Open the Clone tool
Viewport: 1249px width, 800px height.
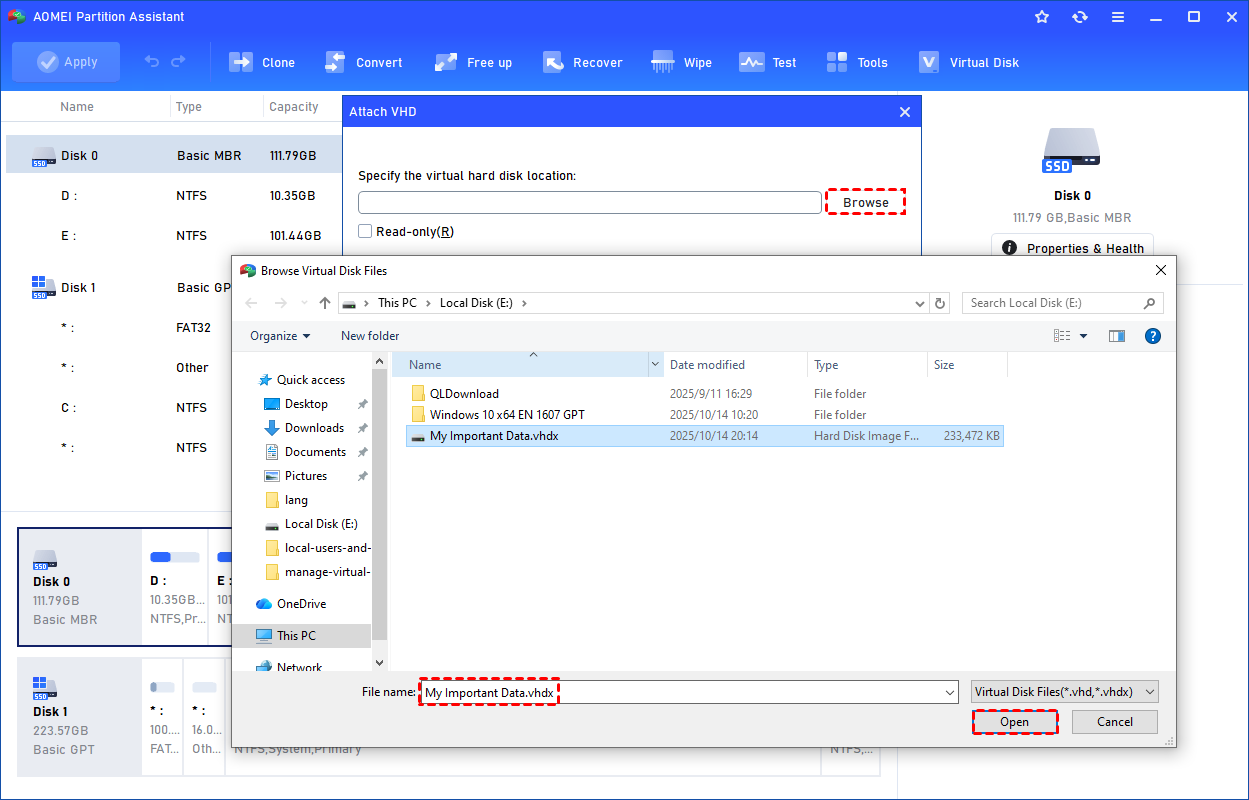click(262, 62)
